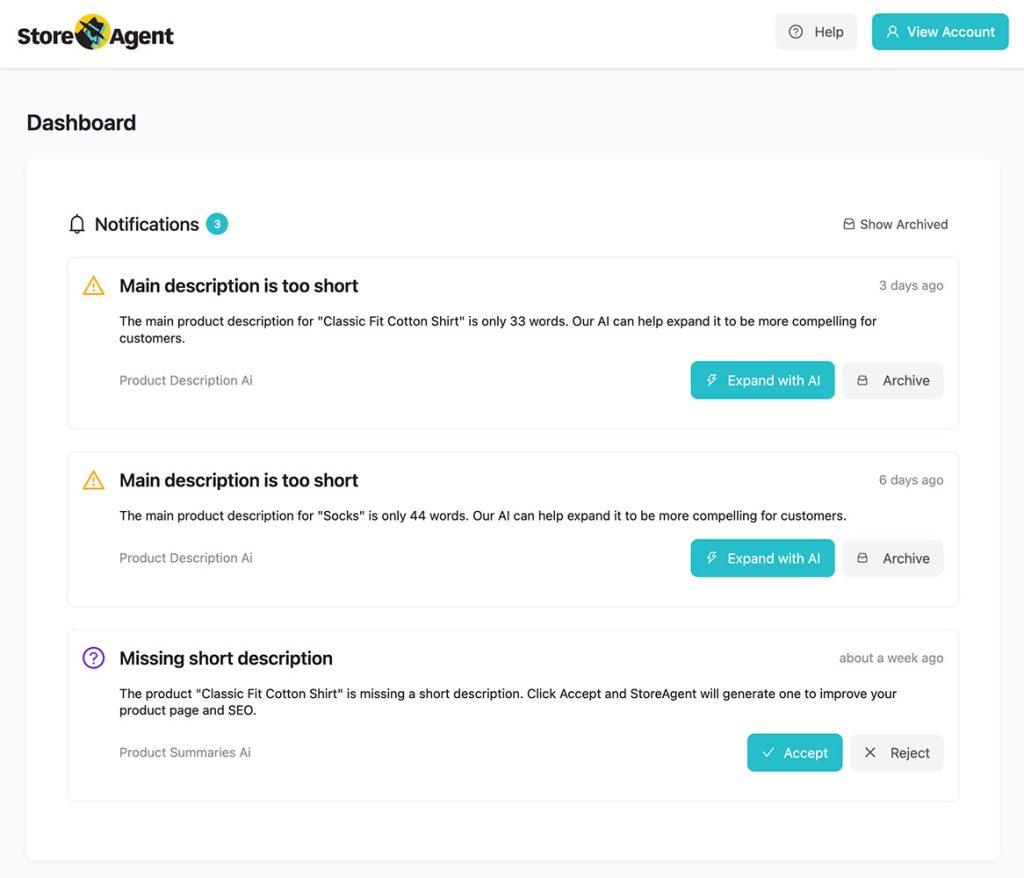The height and width of the screenshot is (878, 1024).
Task: Click the purple question mark icon
Action: click(93, 658)
